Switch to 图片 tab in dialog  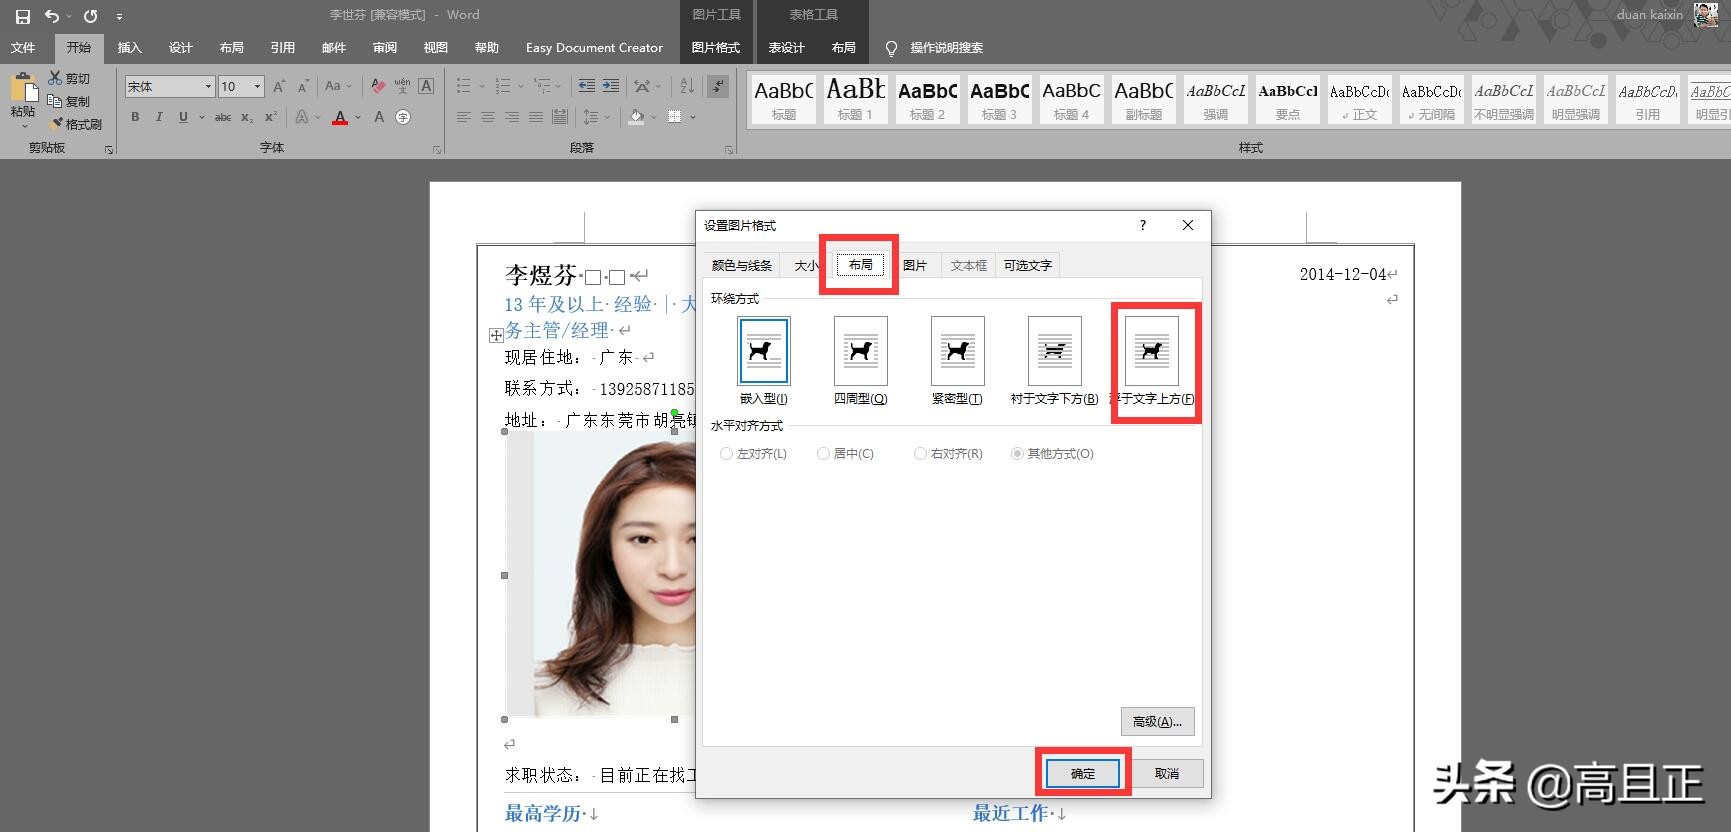[x=915, y=265]
